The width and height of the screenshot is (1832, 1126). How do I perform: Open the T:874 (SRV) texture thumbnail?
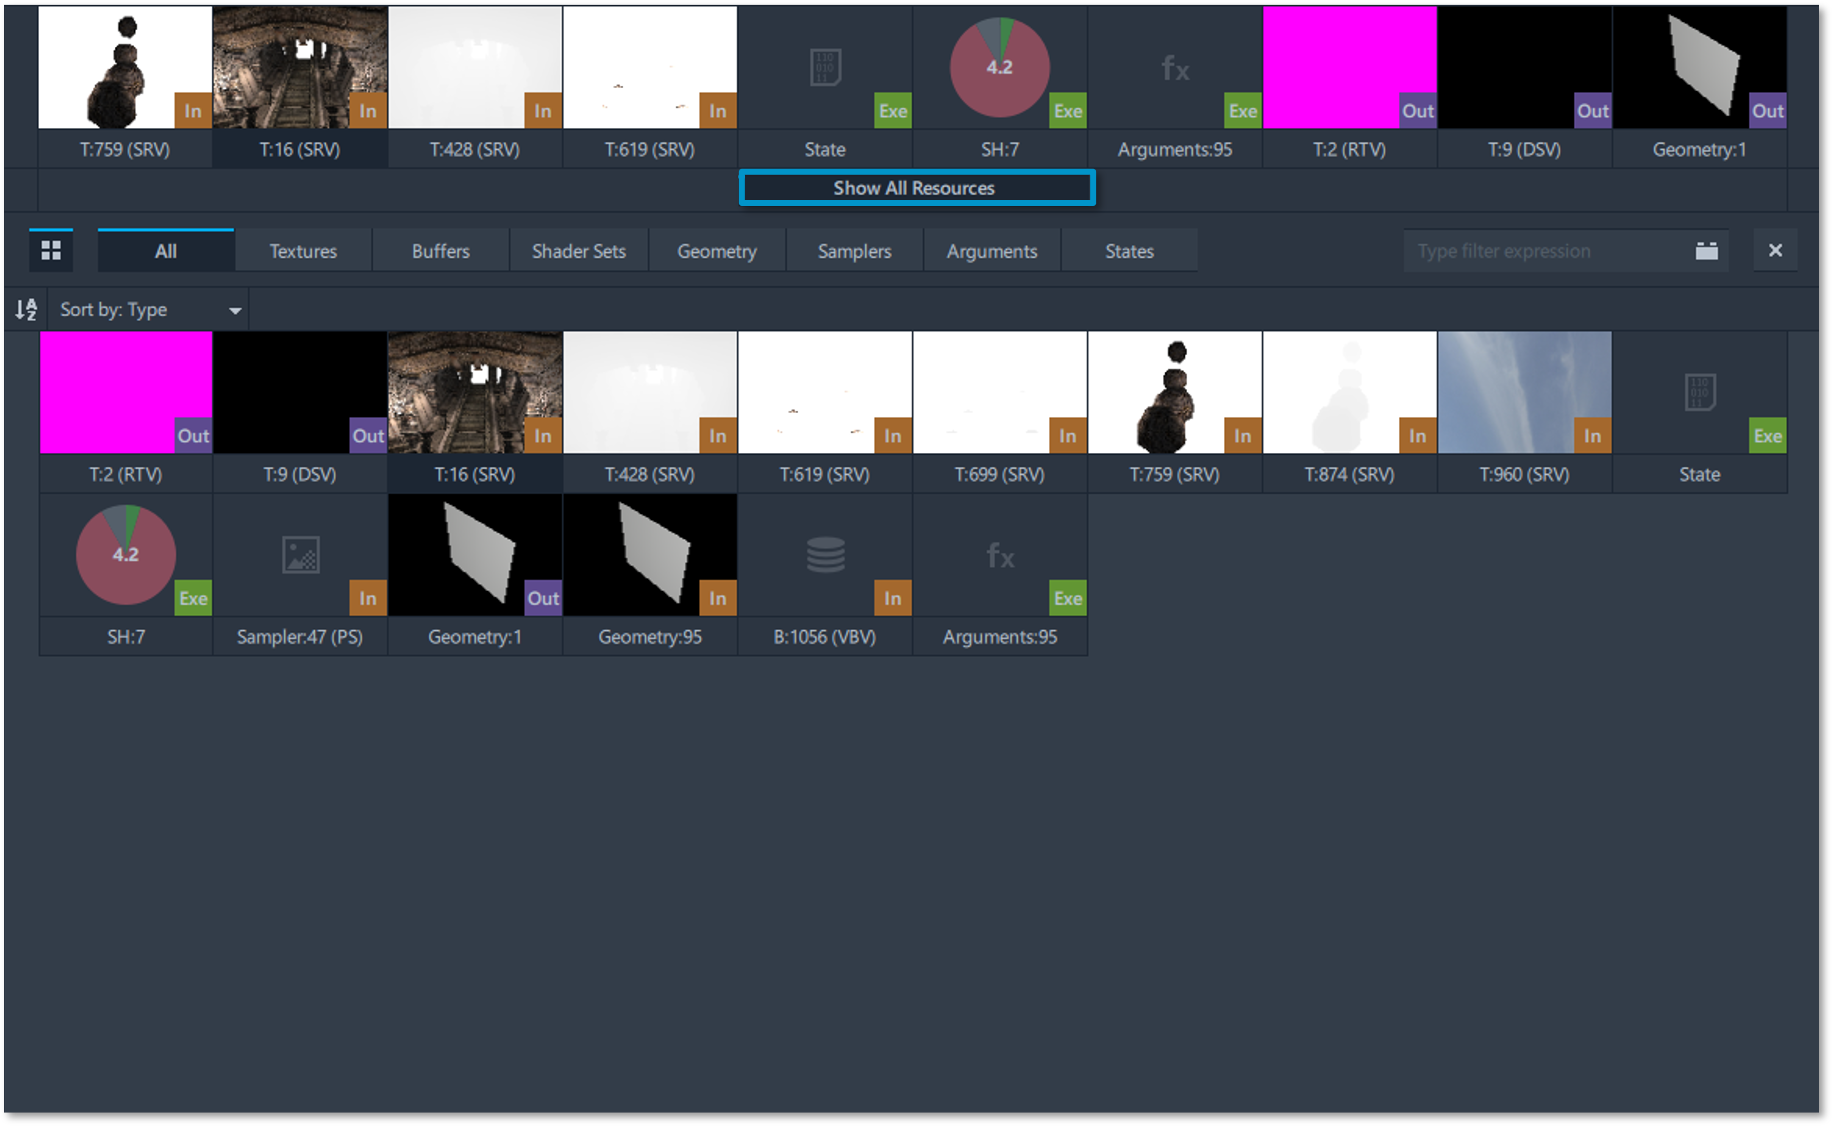click(1349, 393)
